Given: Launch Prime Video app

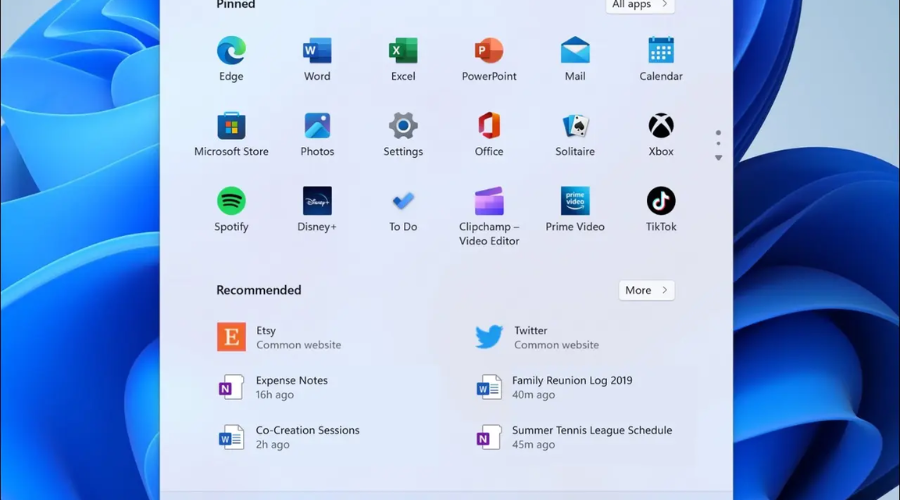Looking at the screenshot, I should point(575,201).
